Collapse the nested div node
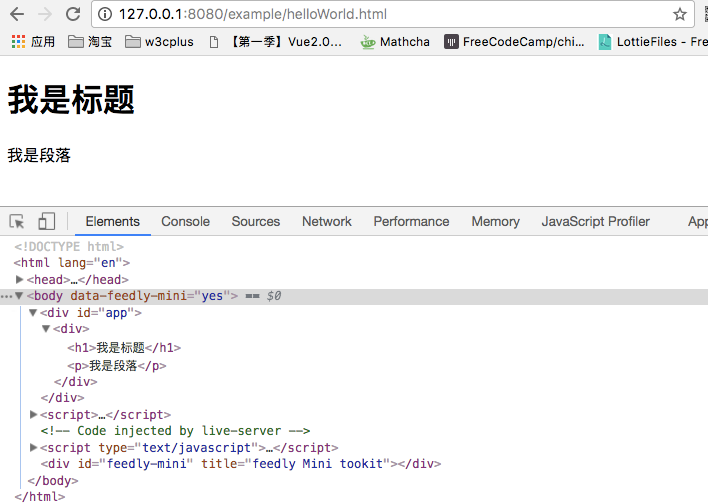This screenshot has width=708, height=504. (x=46, y=329)
